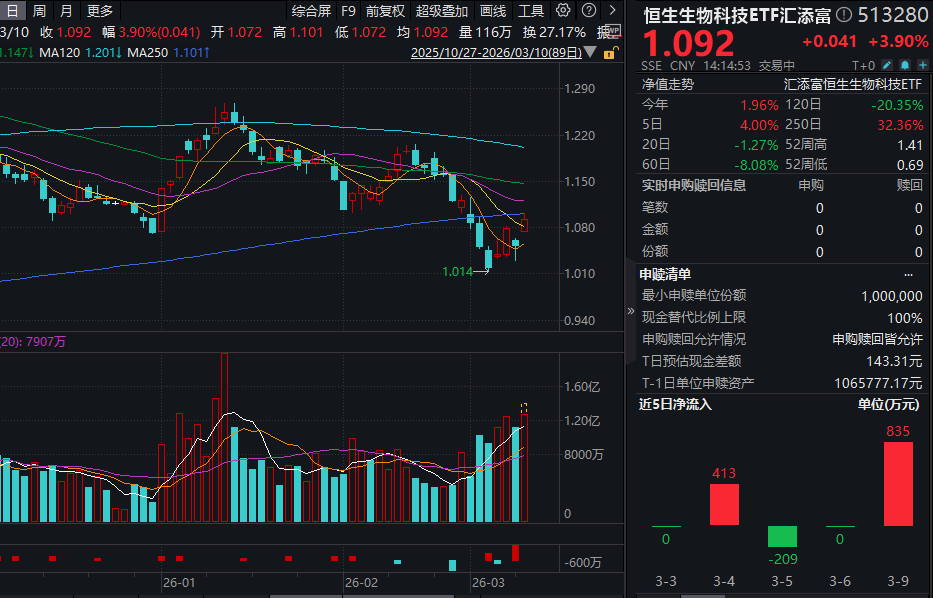Collapse the right panel with the chevron
933x598 pixels.
coord(630,310)
